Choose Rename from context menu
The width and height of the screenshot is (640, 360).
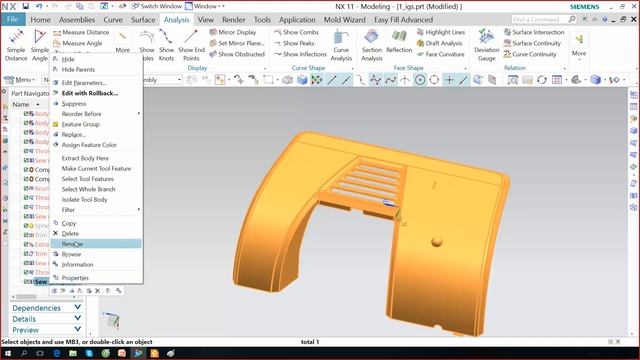click(96, 244)
